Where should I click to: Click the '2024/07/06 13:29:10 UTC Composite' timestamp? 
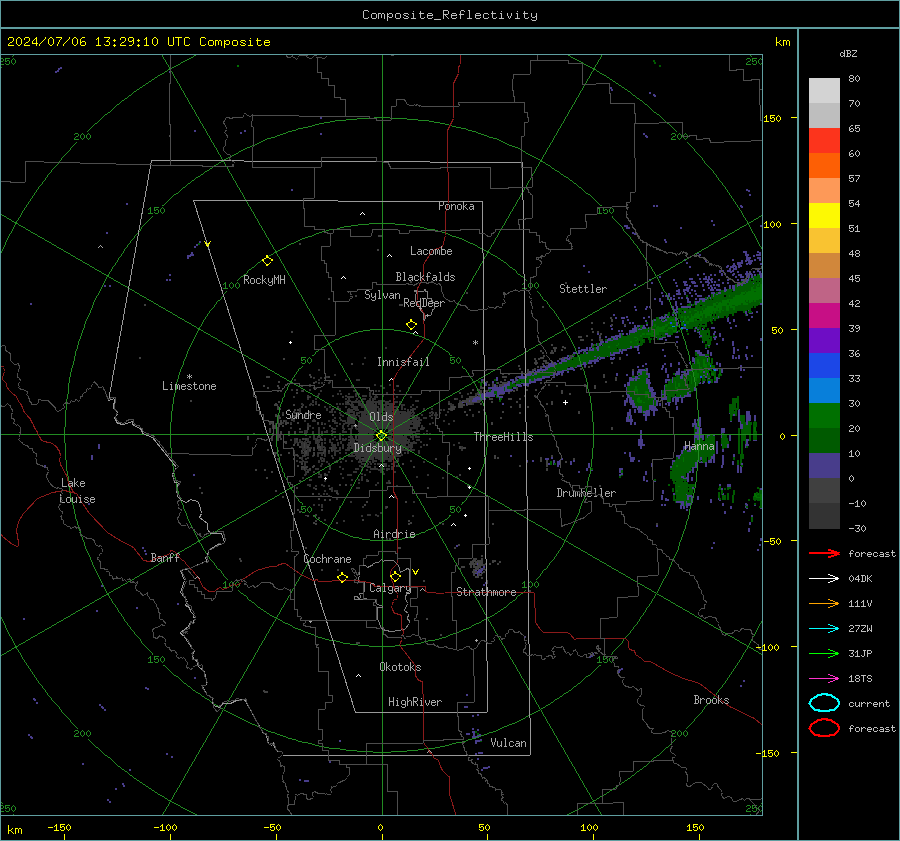point(139,42)
